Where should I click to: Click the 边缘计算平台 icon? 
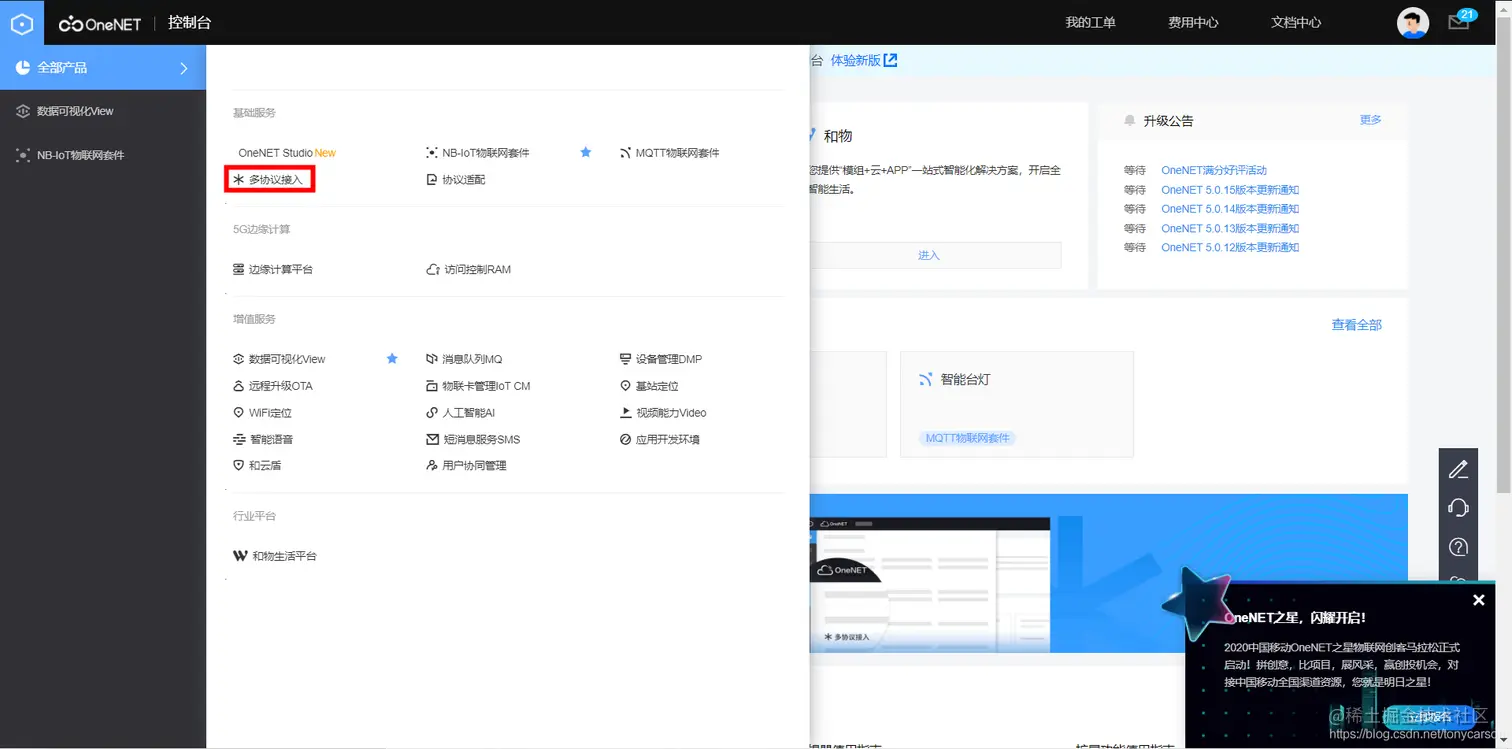(238, 270)
